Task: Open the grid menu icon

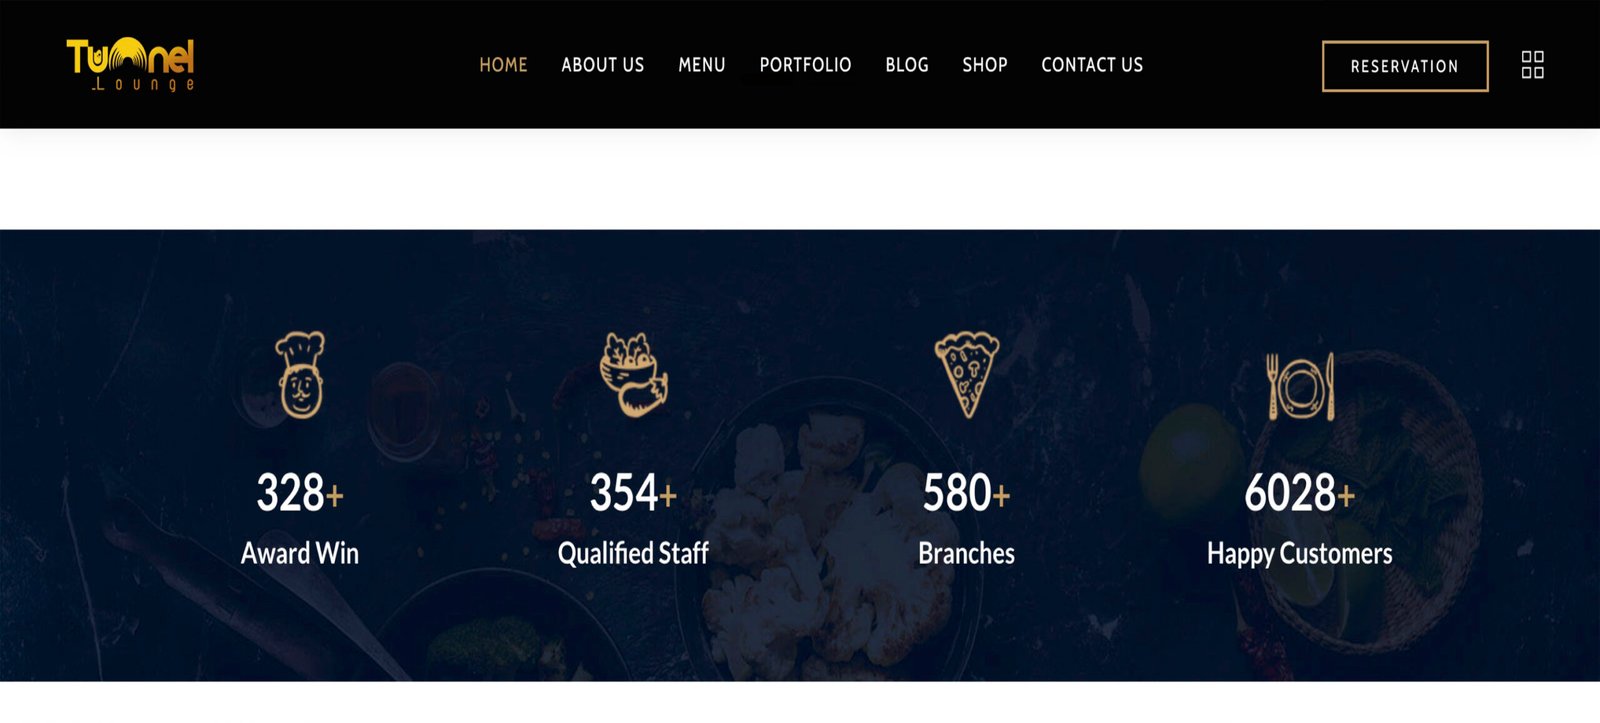Action: (1532, 65)
